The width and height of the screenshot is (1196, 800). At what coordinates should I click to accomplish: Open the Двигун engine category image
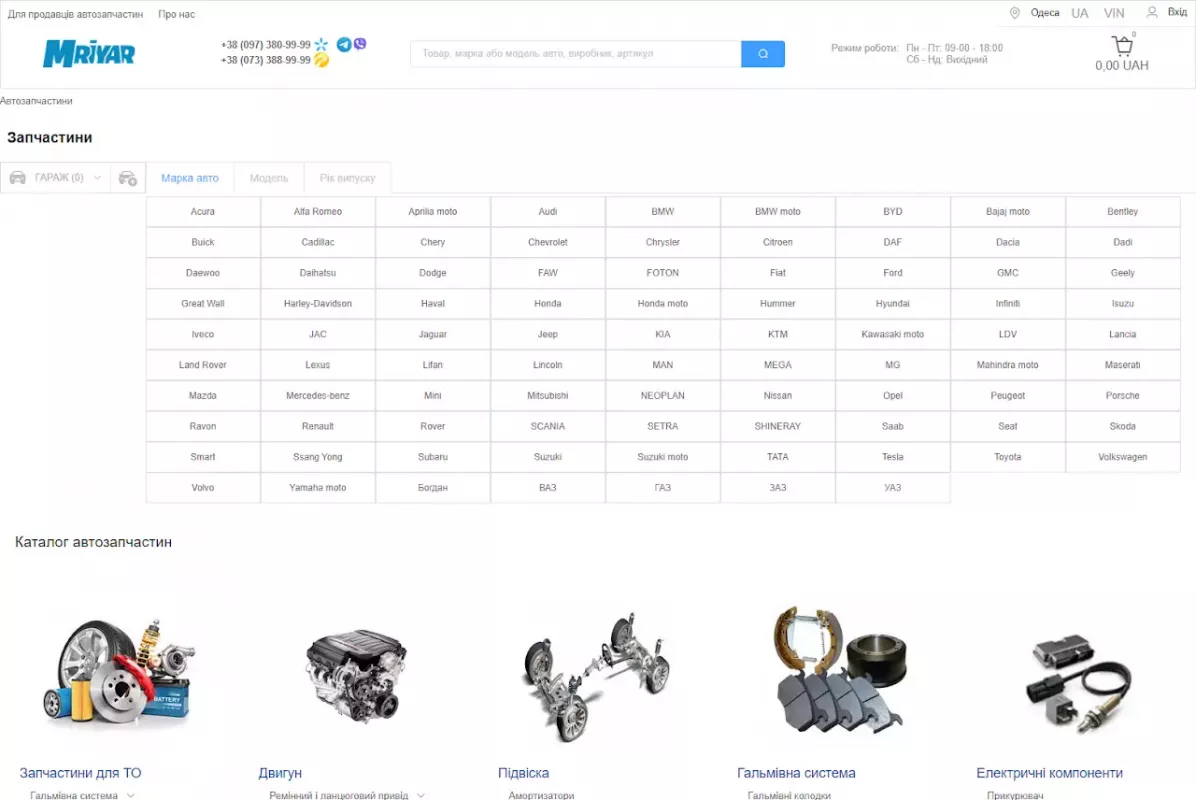(x=357, y=670)
